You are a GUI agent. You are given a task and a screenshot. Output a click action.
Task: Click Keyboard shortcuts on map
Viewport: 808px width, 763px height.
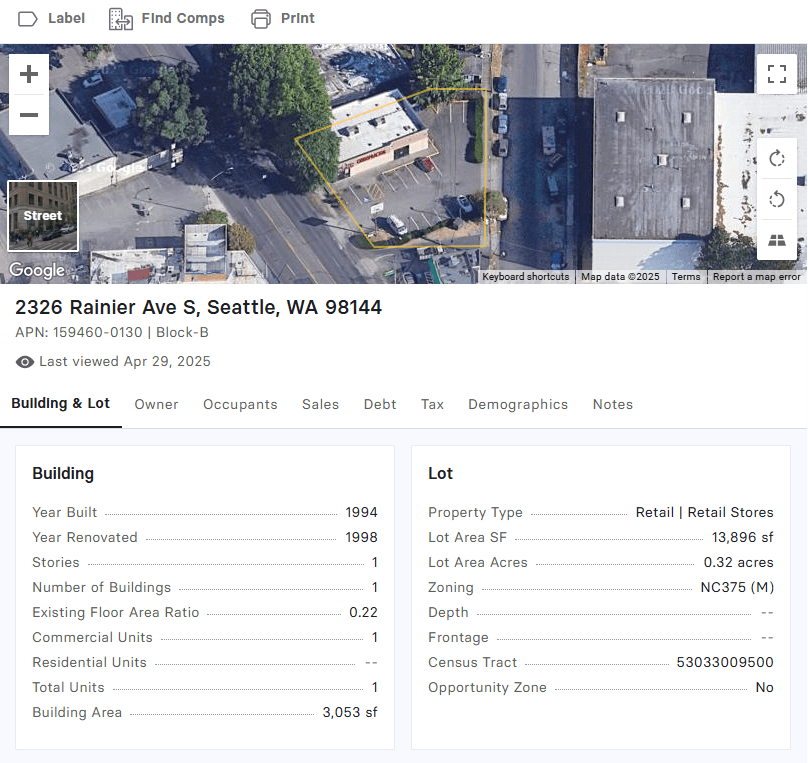point(526,277)
